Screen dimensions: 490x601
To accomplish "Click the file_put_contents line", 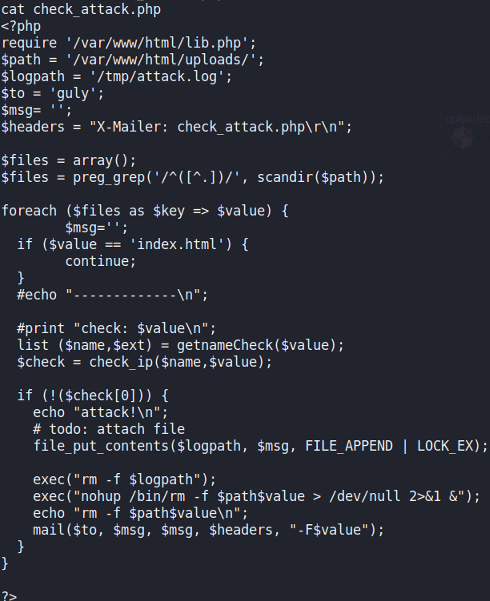I will pos(261,446).
